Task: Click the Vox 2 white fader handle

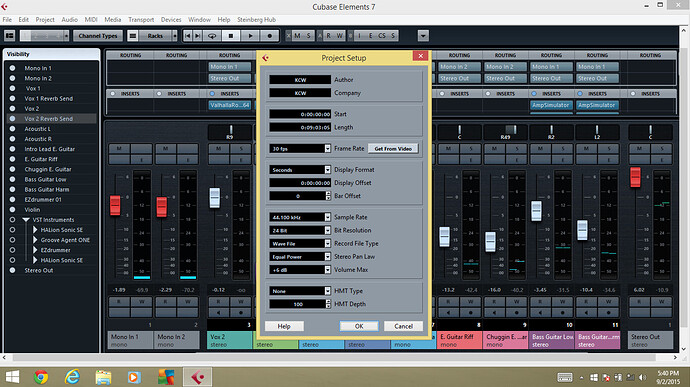Action: tap(215, 198)
